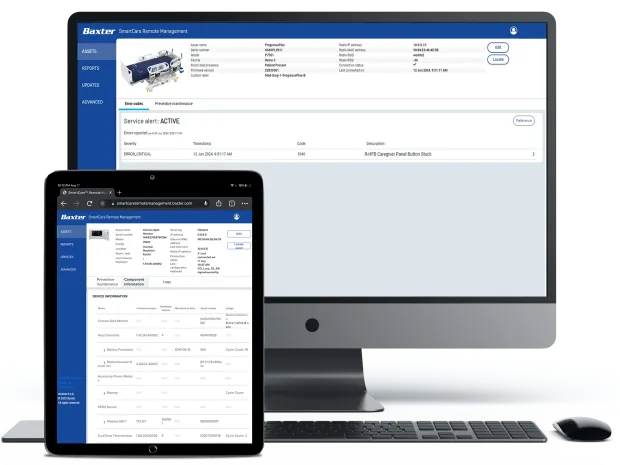Open a new tab with the plus icon on the tablet
Screen dimensions: 620x465
119,193
